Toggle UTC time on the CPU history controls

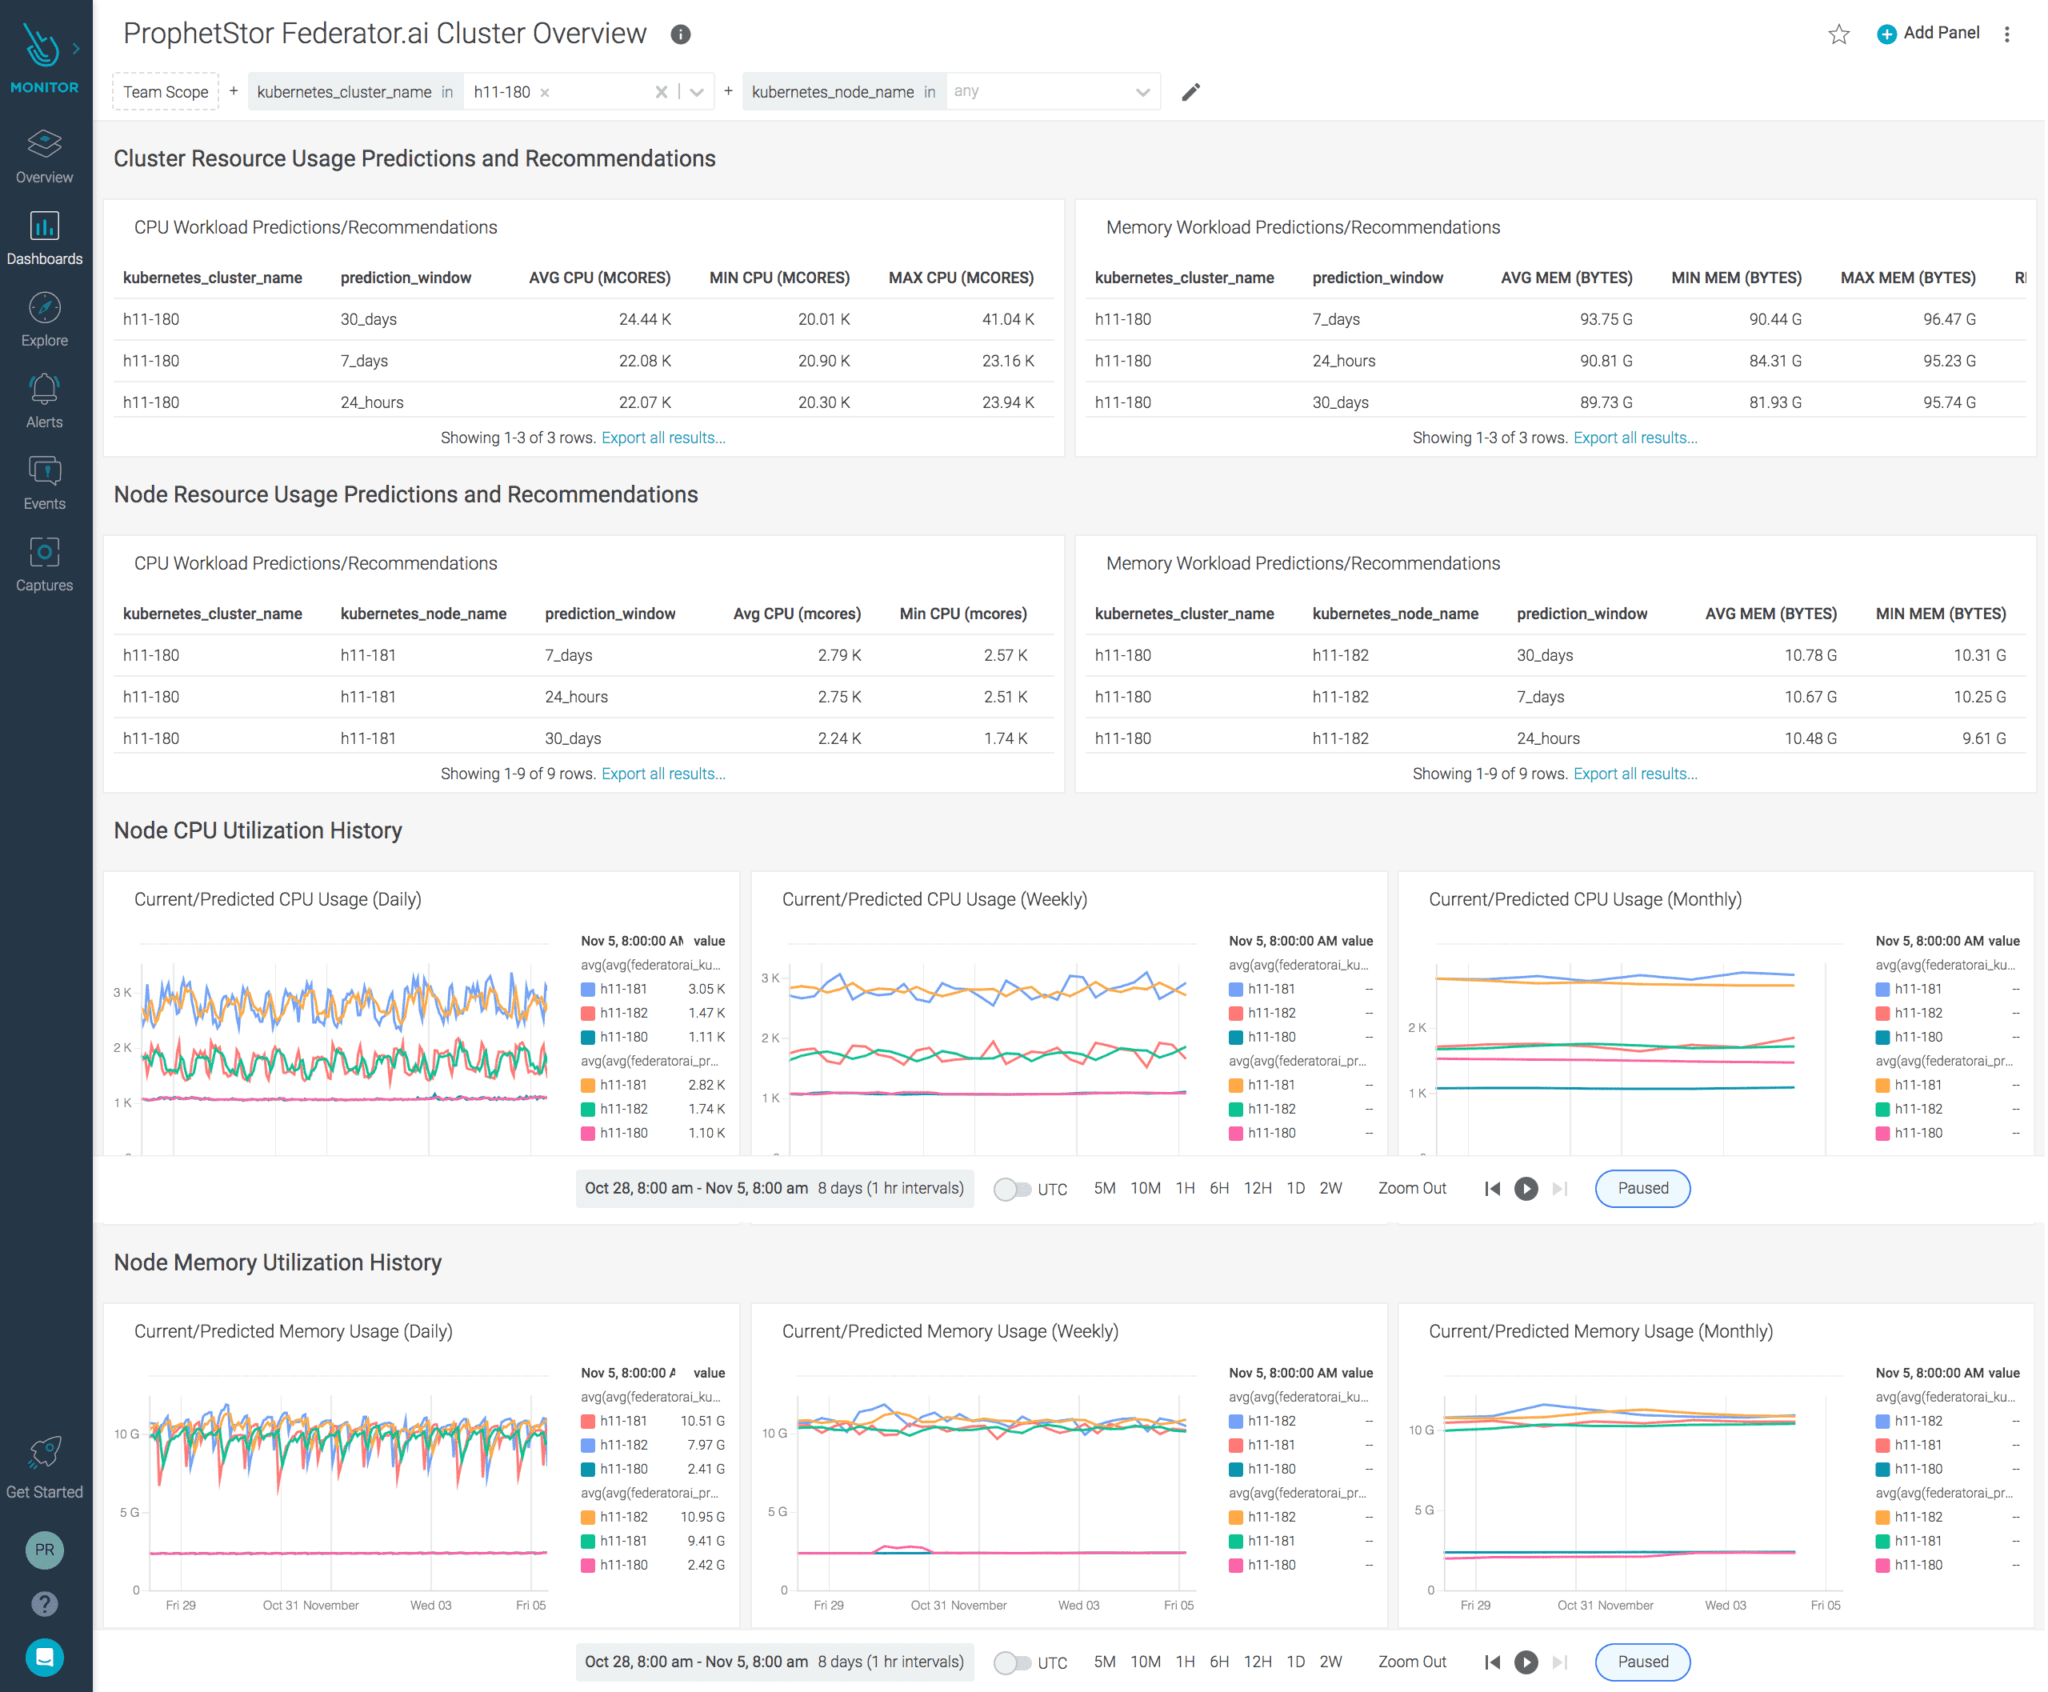(1013, 1189)
